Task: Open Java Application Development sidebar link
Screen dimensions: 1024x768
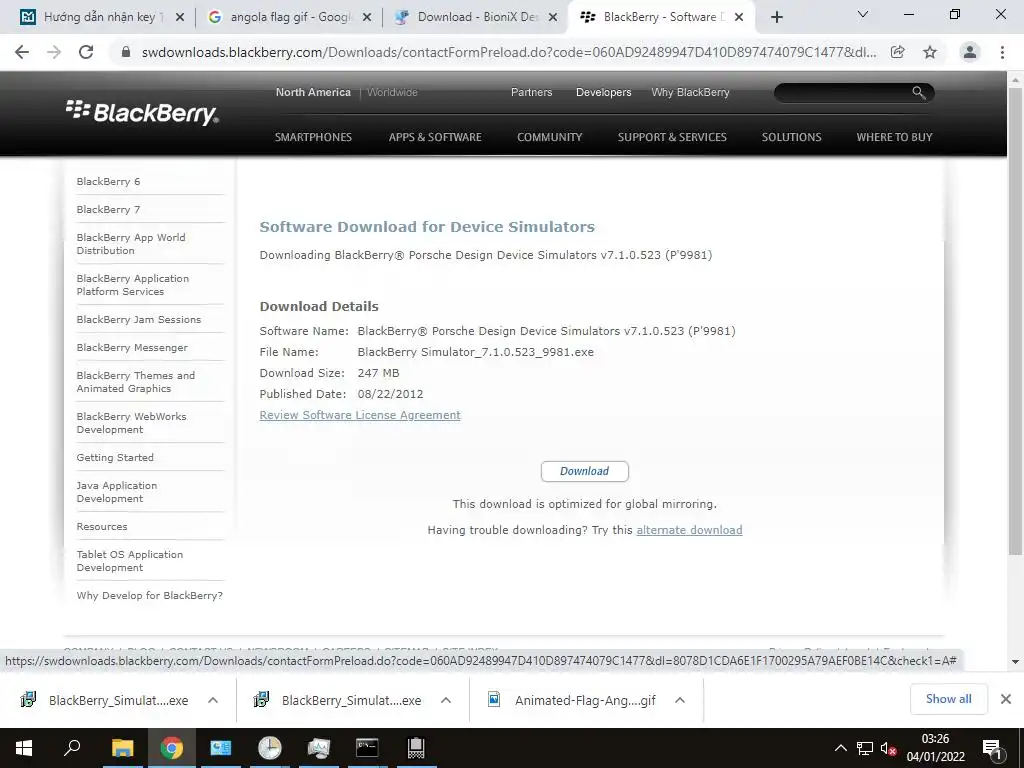Action: (x=117, y=492)
